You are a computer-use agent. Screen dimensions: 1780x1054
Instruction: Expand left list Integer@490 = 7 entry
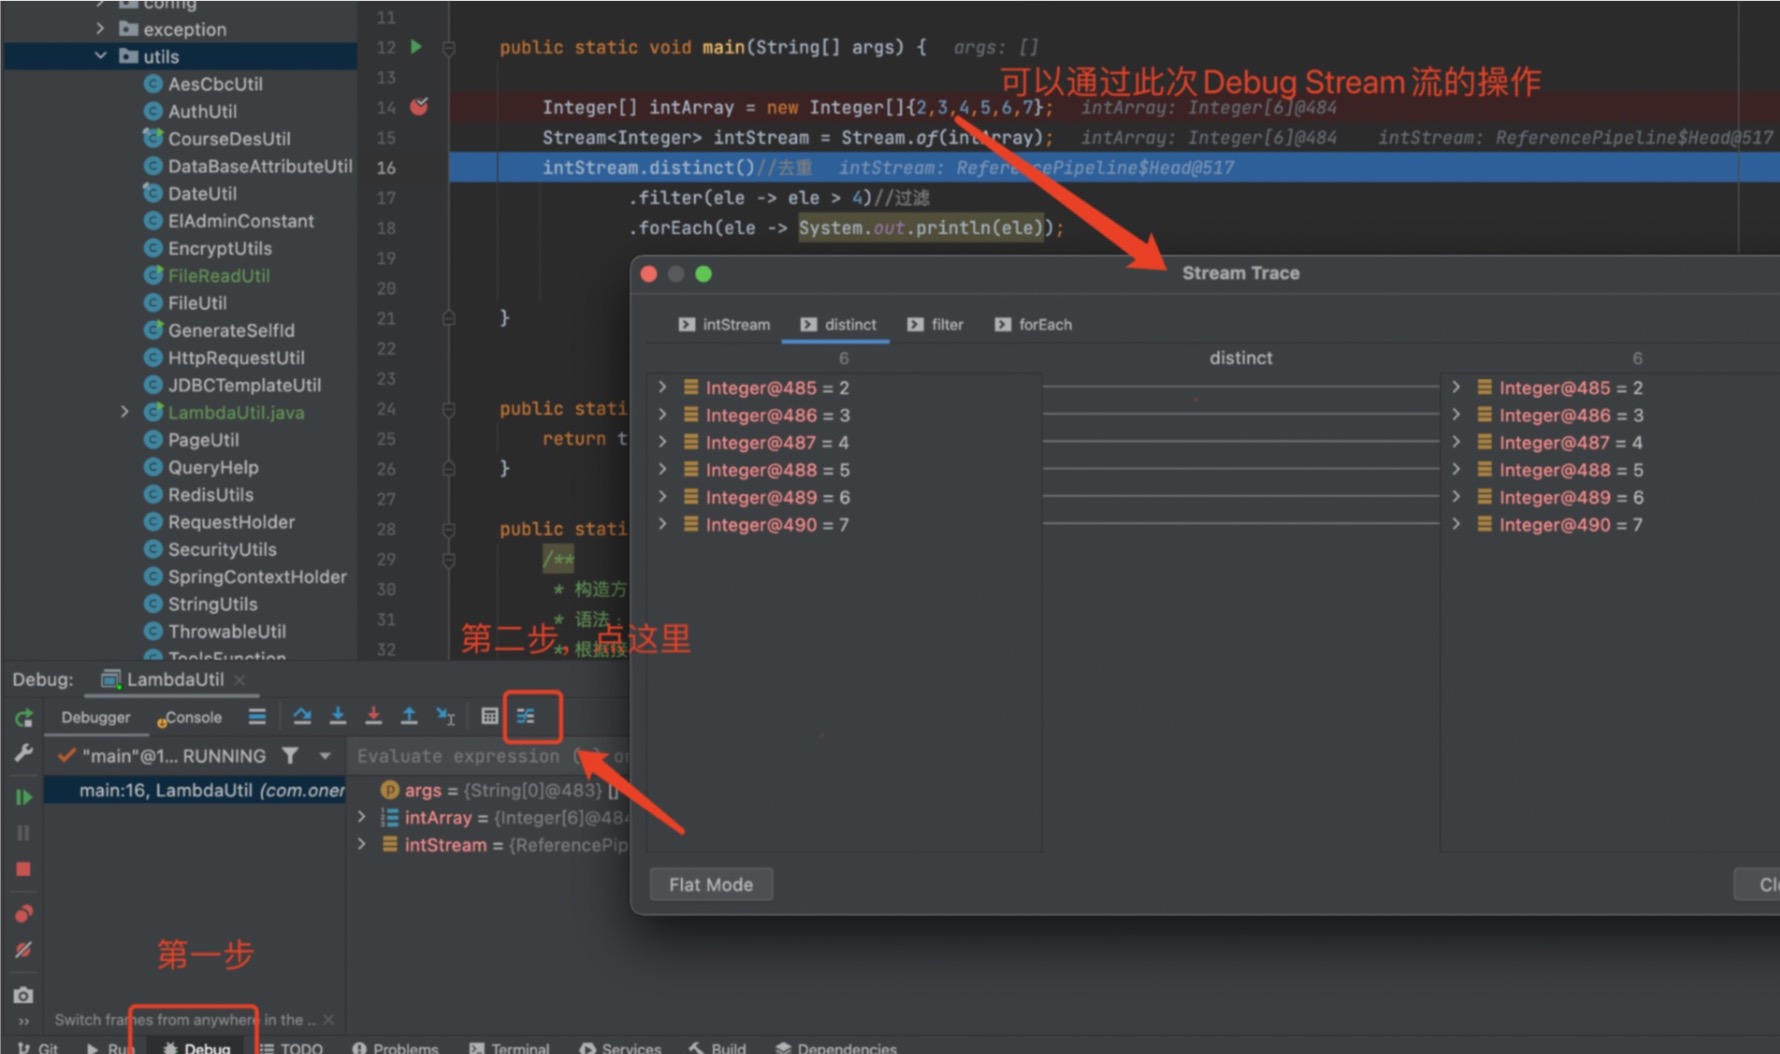[662, 524]
